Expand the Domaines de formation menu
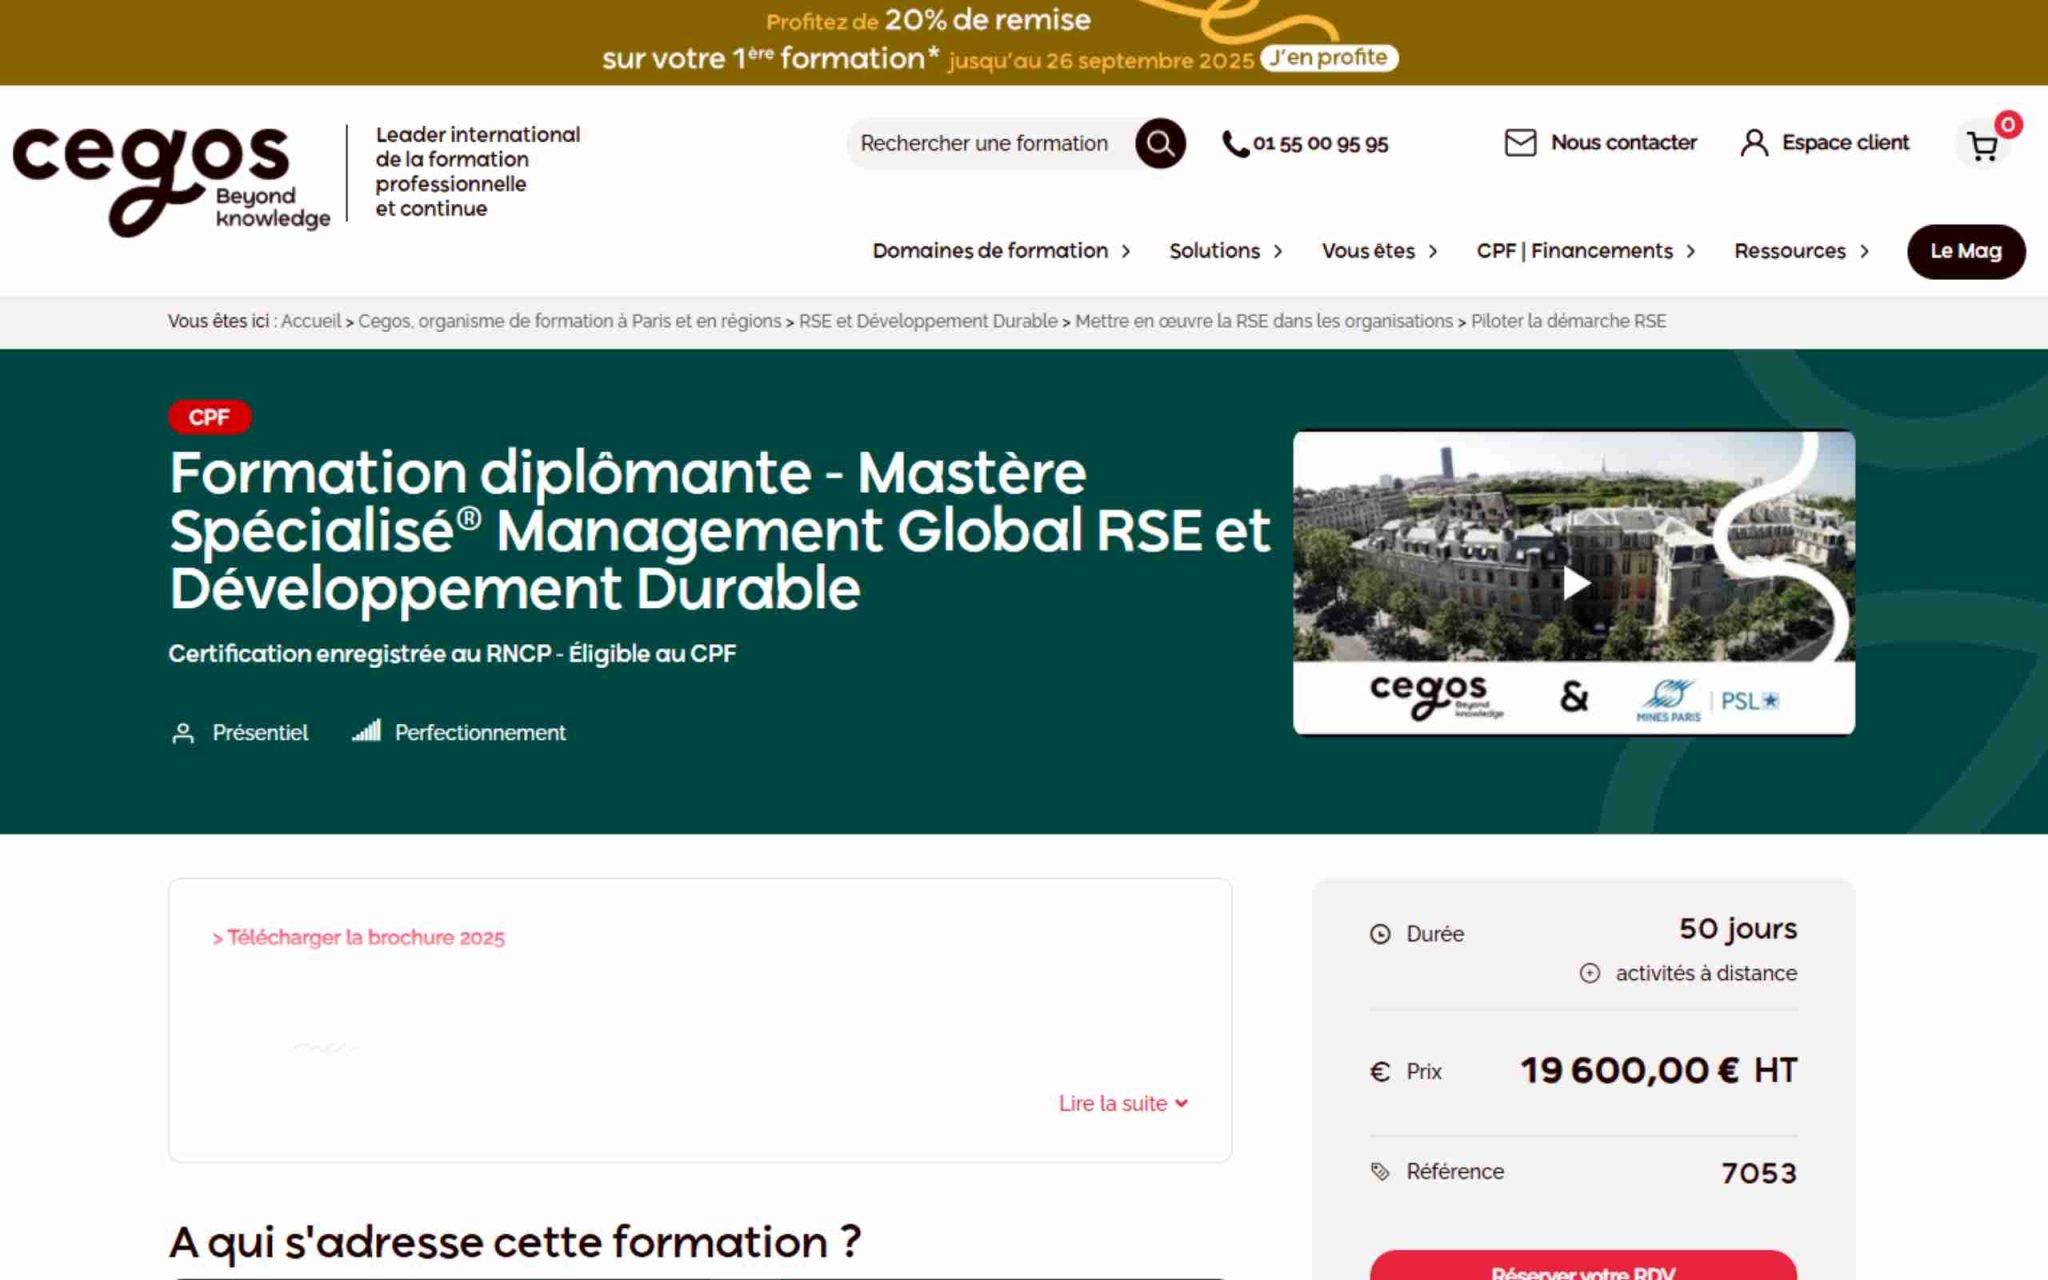The image size is (2048, 1280). (1001, 251)
